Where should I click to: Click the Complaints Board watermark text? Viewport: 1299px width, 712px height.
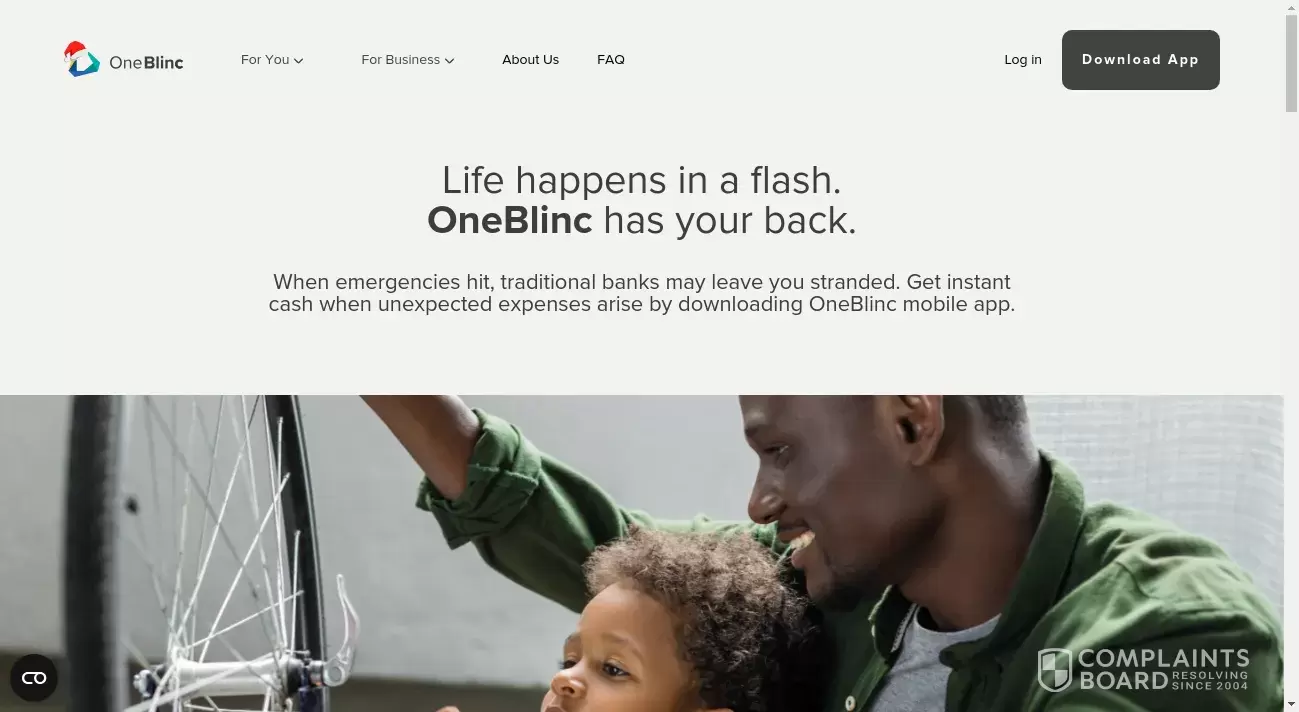point(1164,670)
